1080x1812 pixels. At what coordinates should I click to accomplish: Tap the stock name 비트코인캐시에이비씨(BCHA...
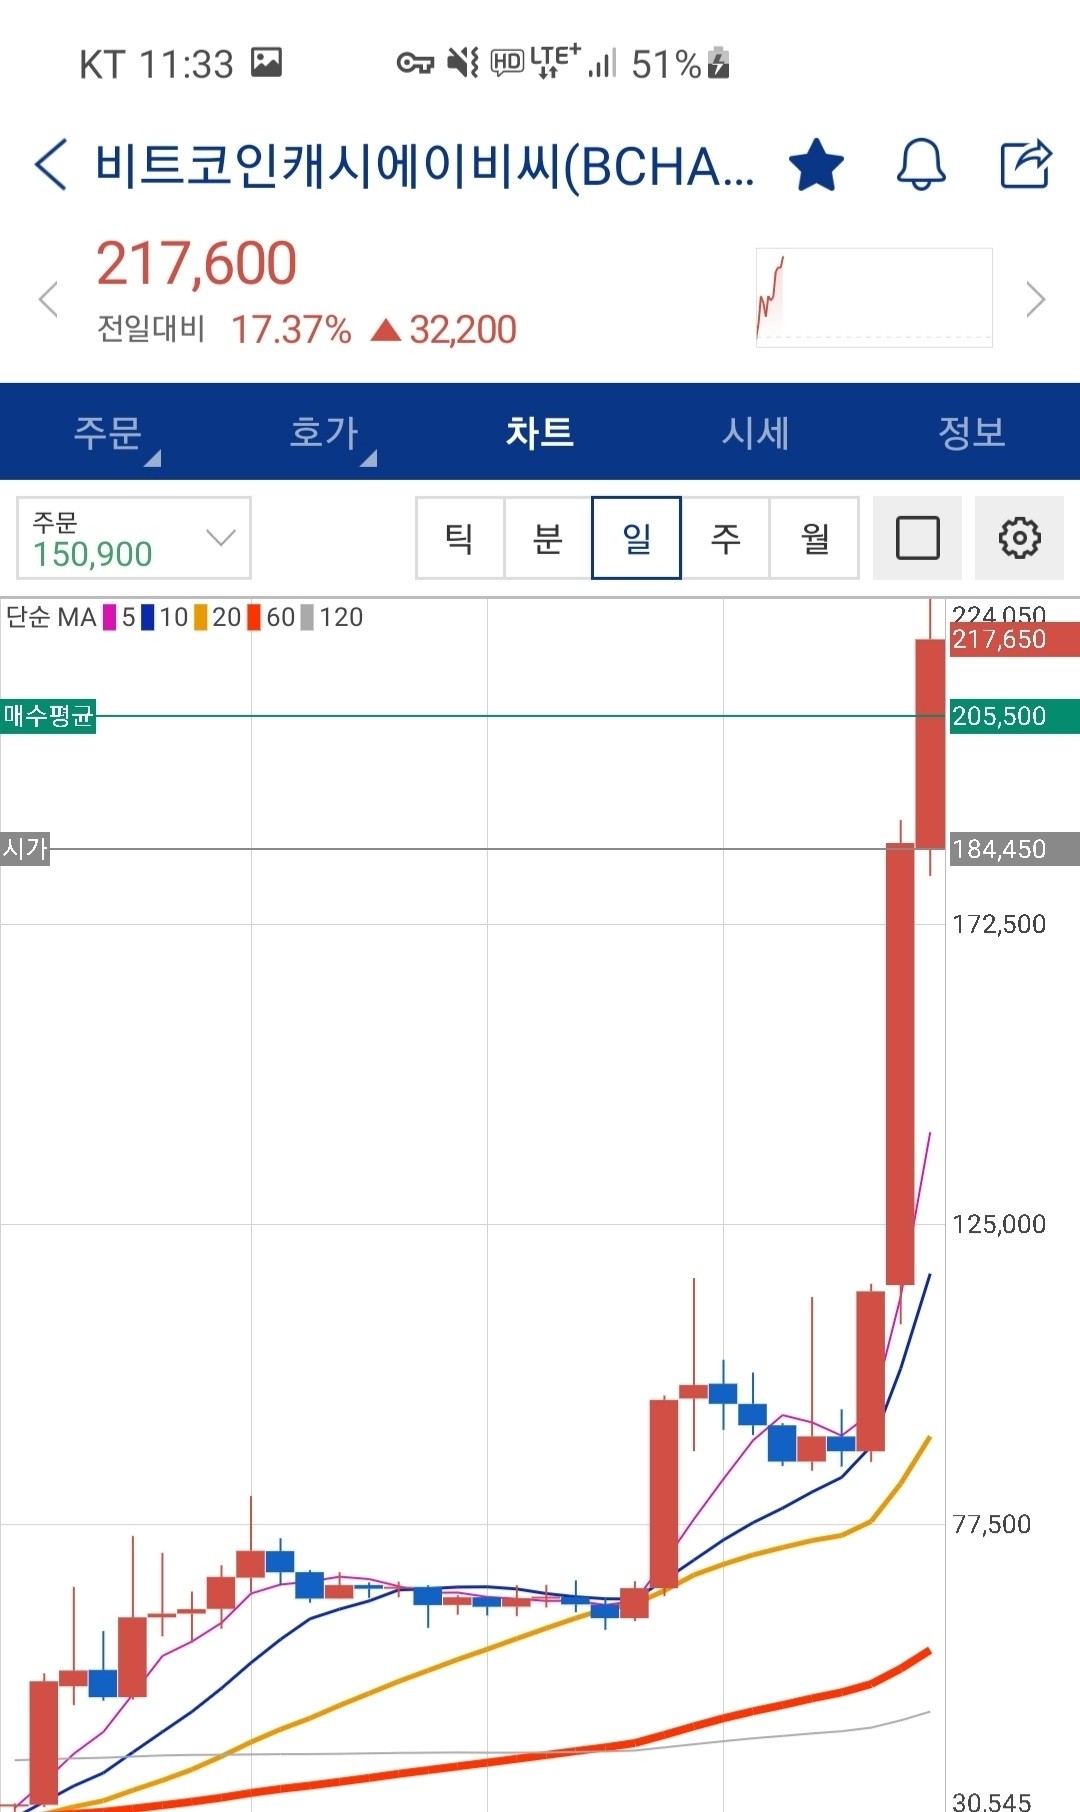tap(420, 166)
